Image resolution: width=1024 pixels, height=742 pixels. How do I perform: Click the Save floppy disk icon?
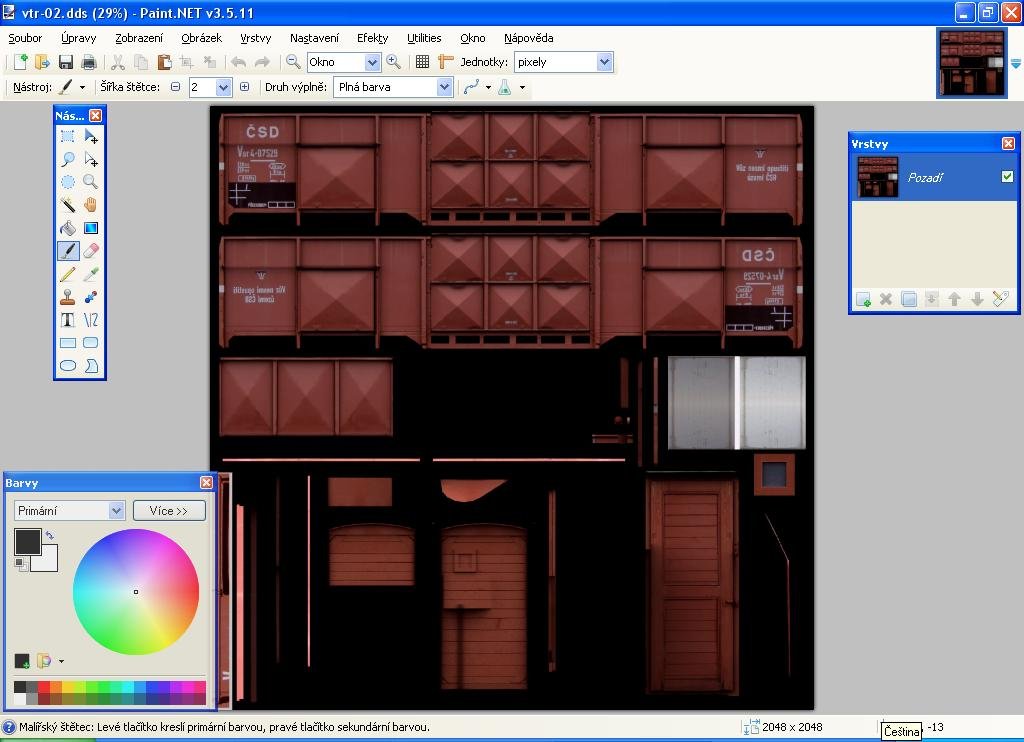pyautogui.click(x=66, y=62)
